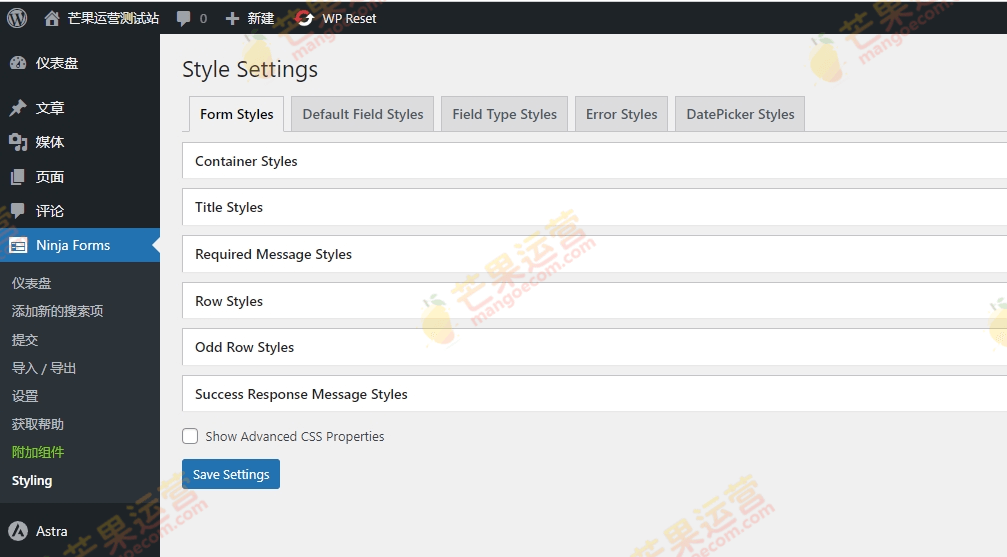Open the Ninja Forms menu item
The width and height of the screenshot is (1007, 557).
(x=80, y=245)
